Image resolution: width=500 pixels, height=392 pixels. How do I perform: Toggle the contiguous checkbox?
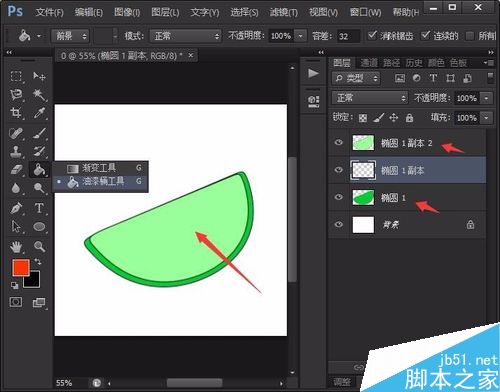(x=425, y=35)
